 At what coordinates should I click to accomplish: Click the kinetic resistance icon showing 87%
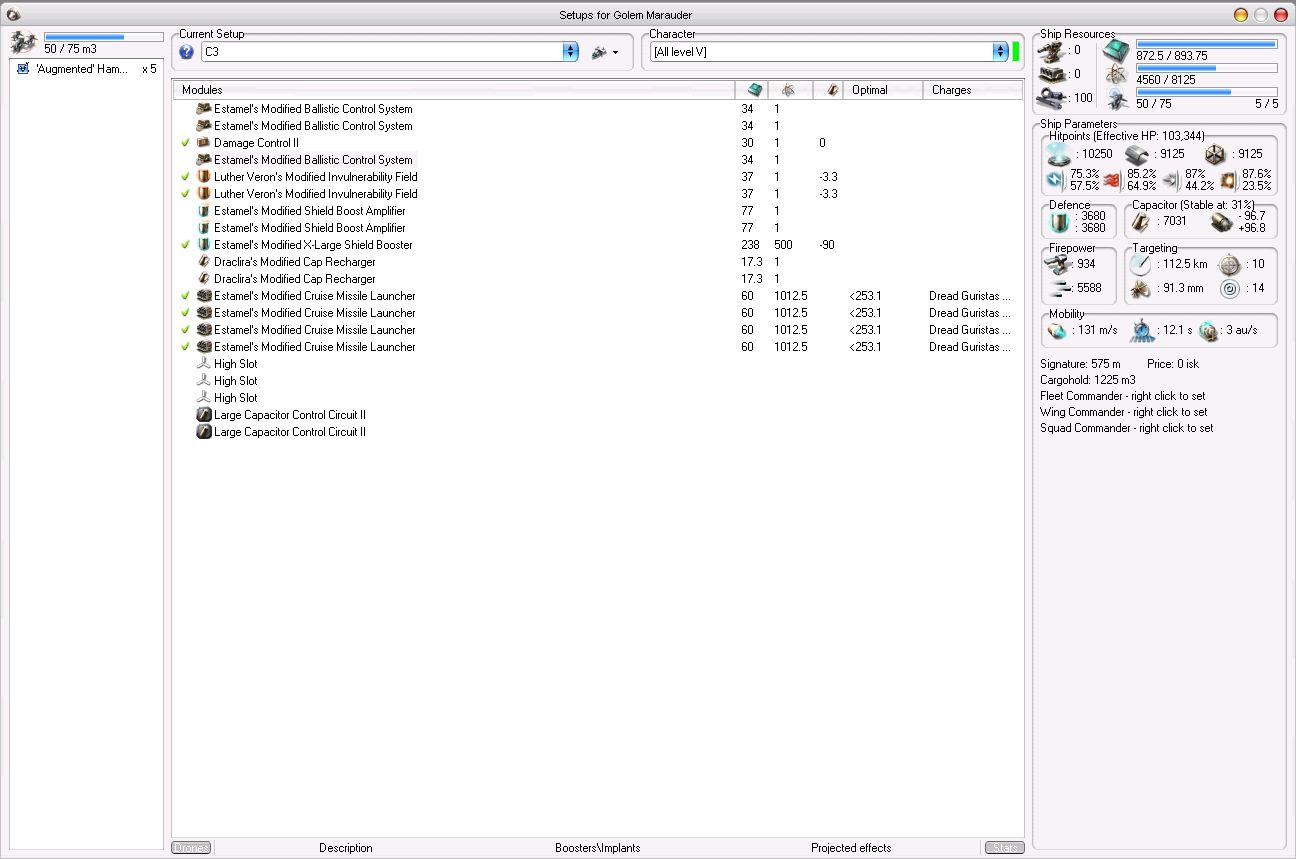[1171, 180]
